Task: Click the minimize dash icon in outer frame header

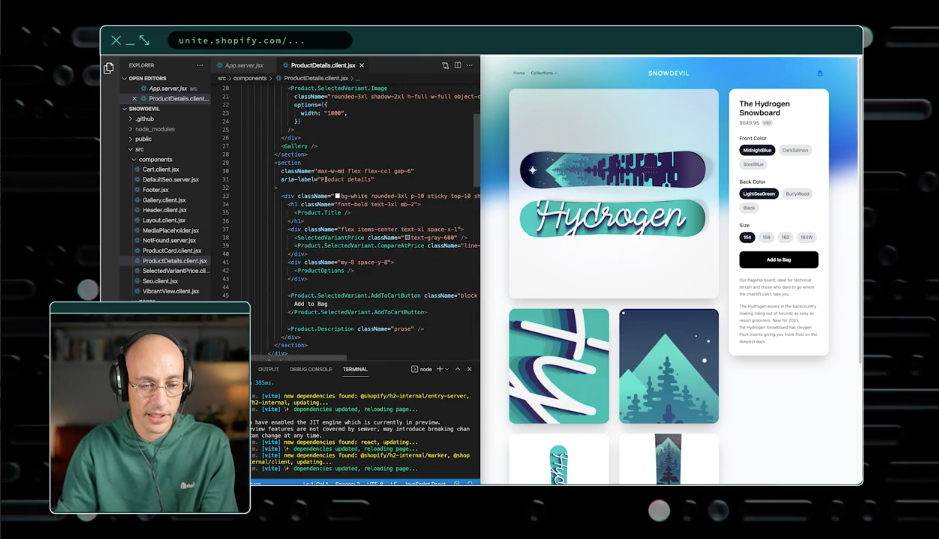Action: (x=130, y=44)
